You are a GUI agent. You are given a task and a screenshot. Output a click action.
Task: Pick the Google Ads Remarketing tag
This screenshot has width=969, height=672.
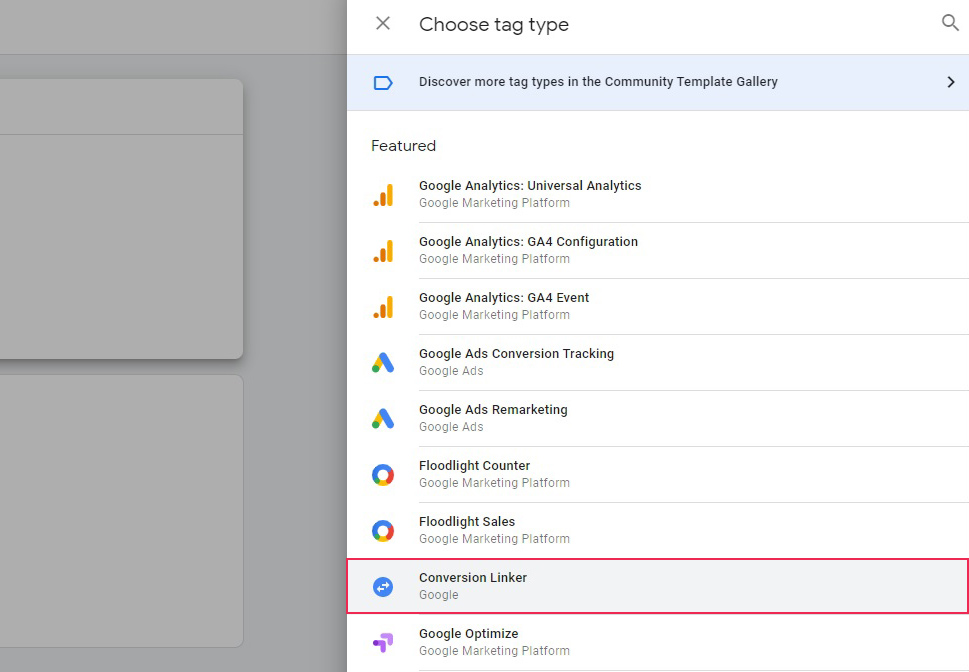pyautogui.click(x=658, y=419)
